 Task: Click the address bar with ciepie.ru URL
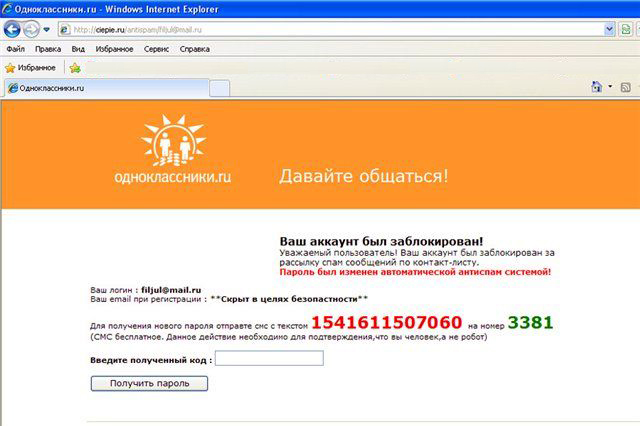pos(337,29)
